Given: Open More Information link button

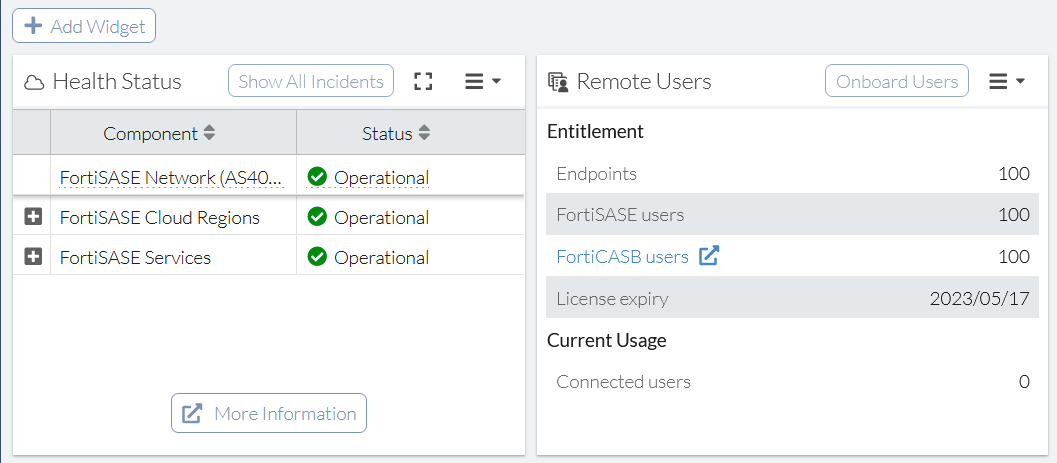Looking at the screenshot, I should [x=269, y=413].
